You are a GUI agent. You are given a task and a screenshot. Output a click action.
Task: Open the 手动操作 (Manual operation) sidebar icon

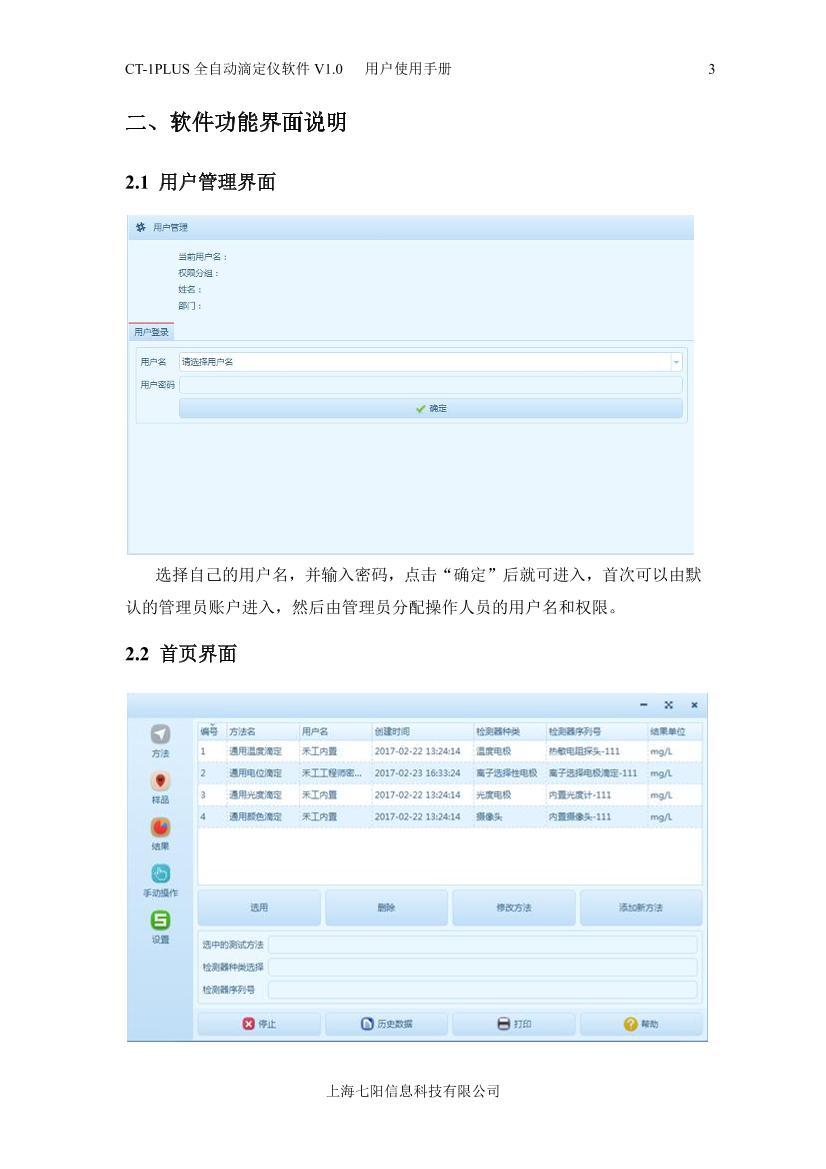pos(160,873)
